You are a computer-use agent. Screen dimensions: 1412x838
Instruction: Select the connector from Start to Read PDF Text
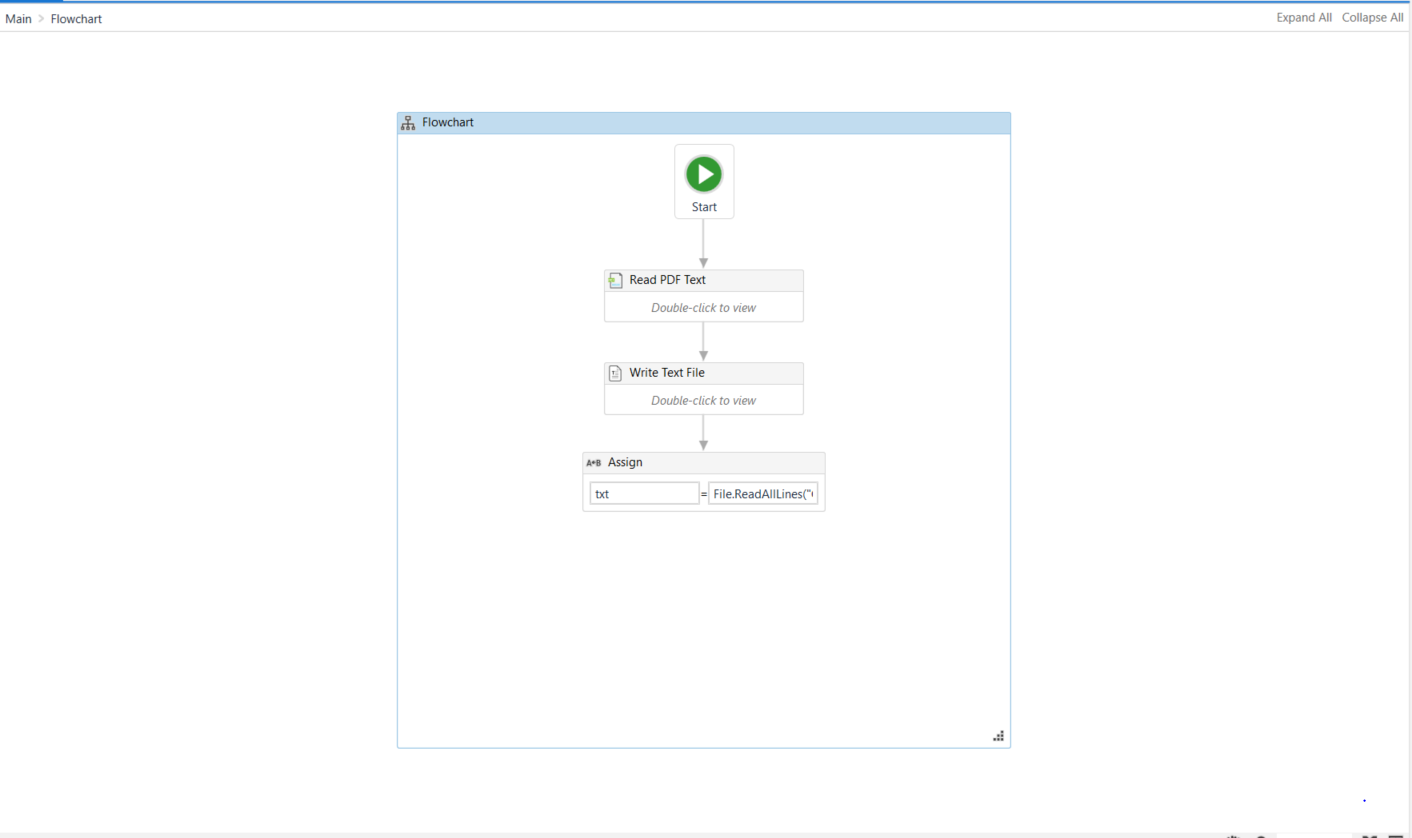pyautogui.click(x=703, y=242)
